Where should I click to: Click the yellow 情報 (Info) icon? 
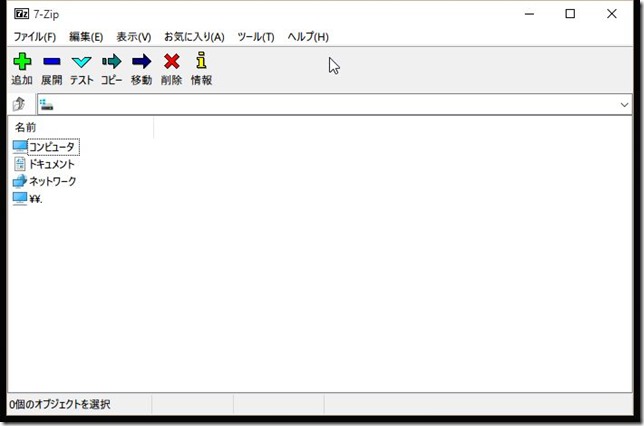pyautogui.click(x=201, y=60)
